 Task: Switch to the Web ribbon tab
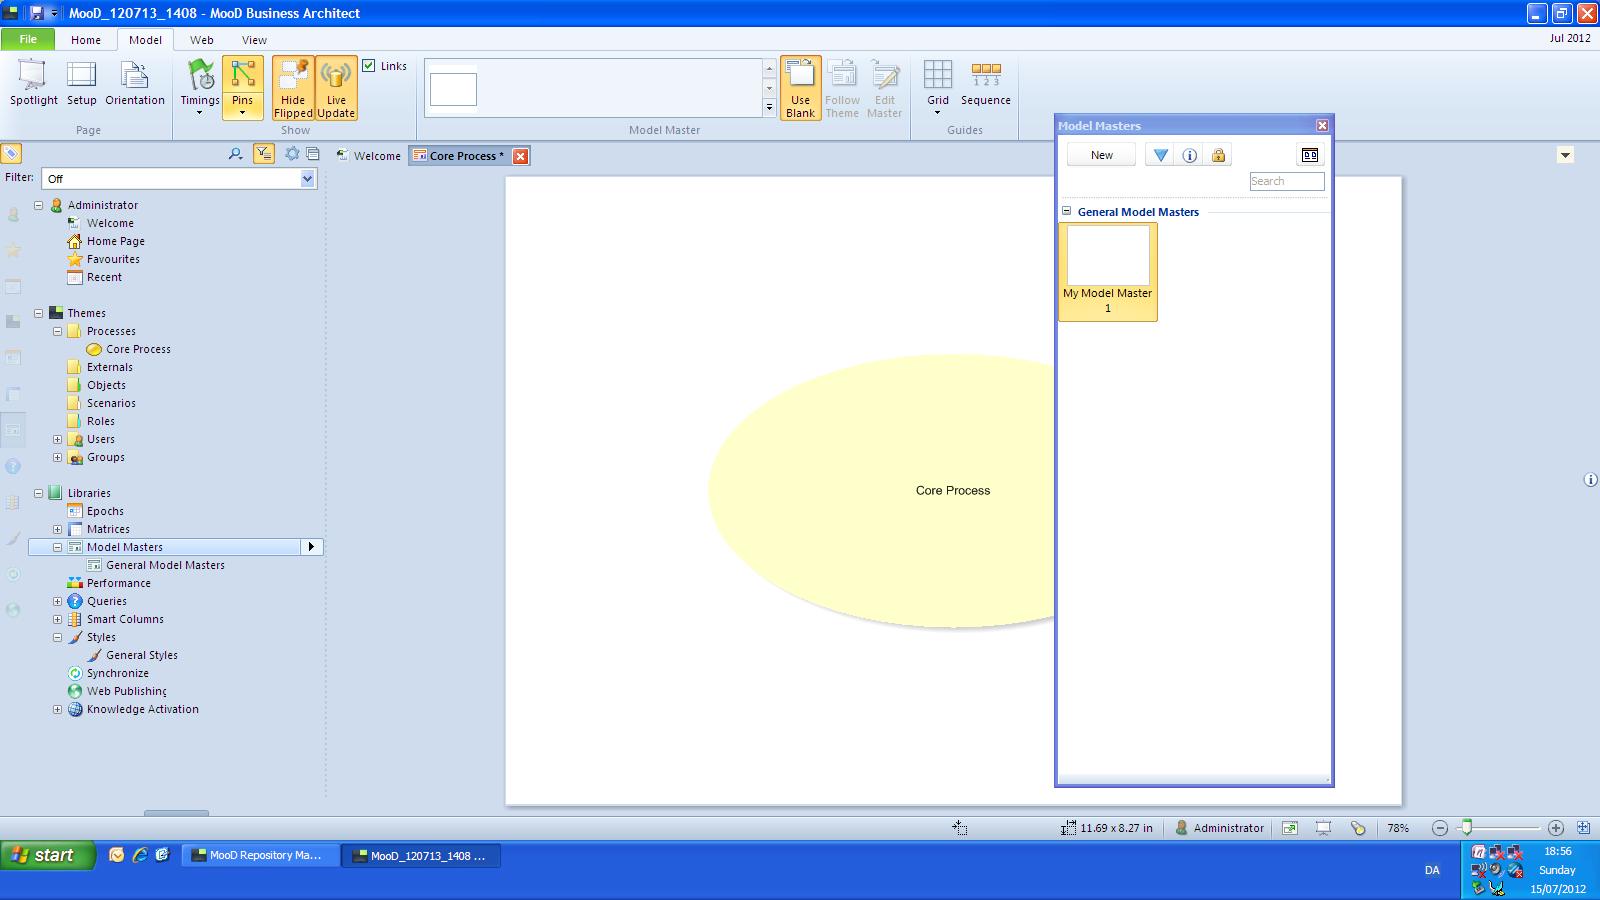[202, 40]
